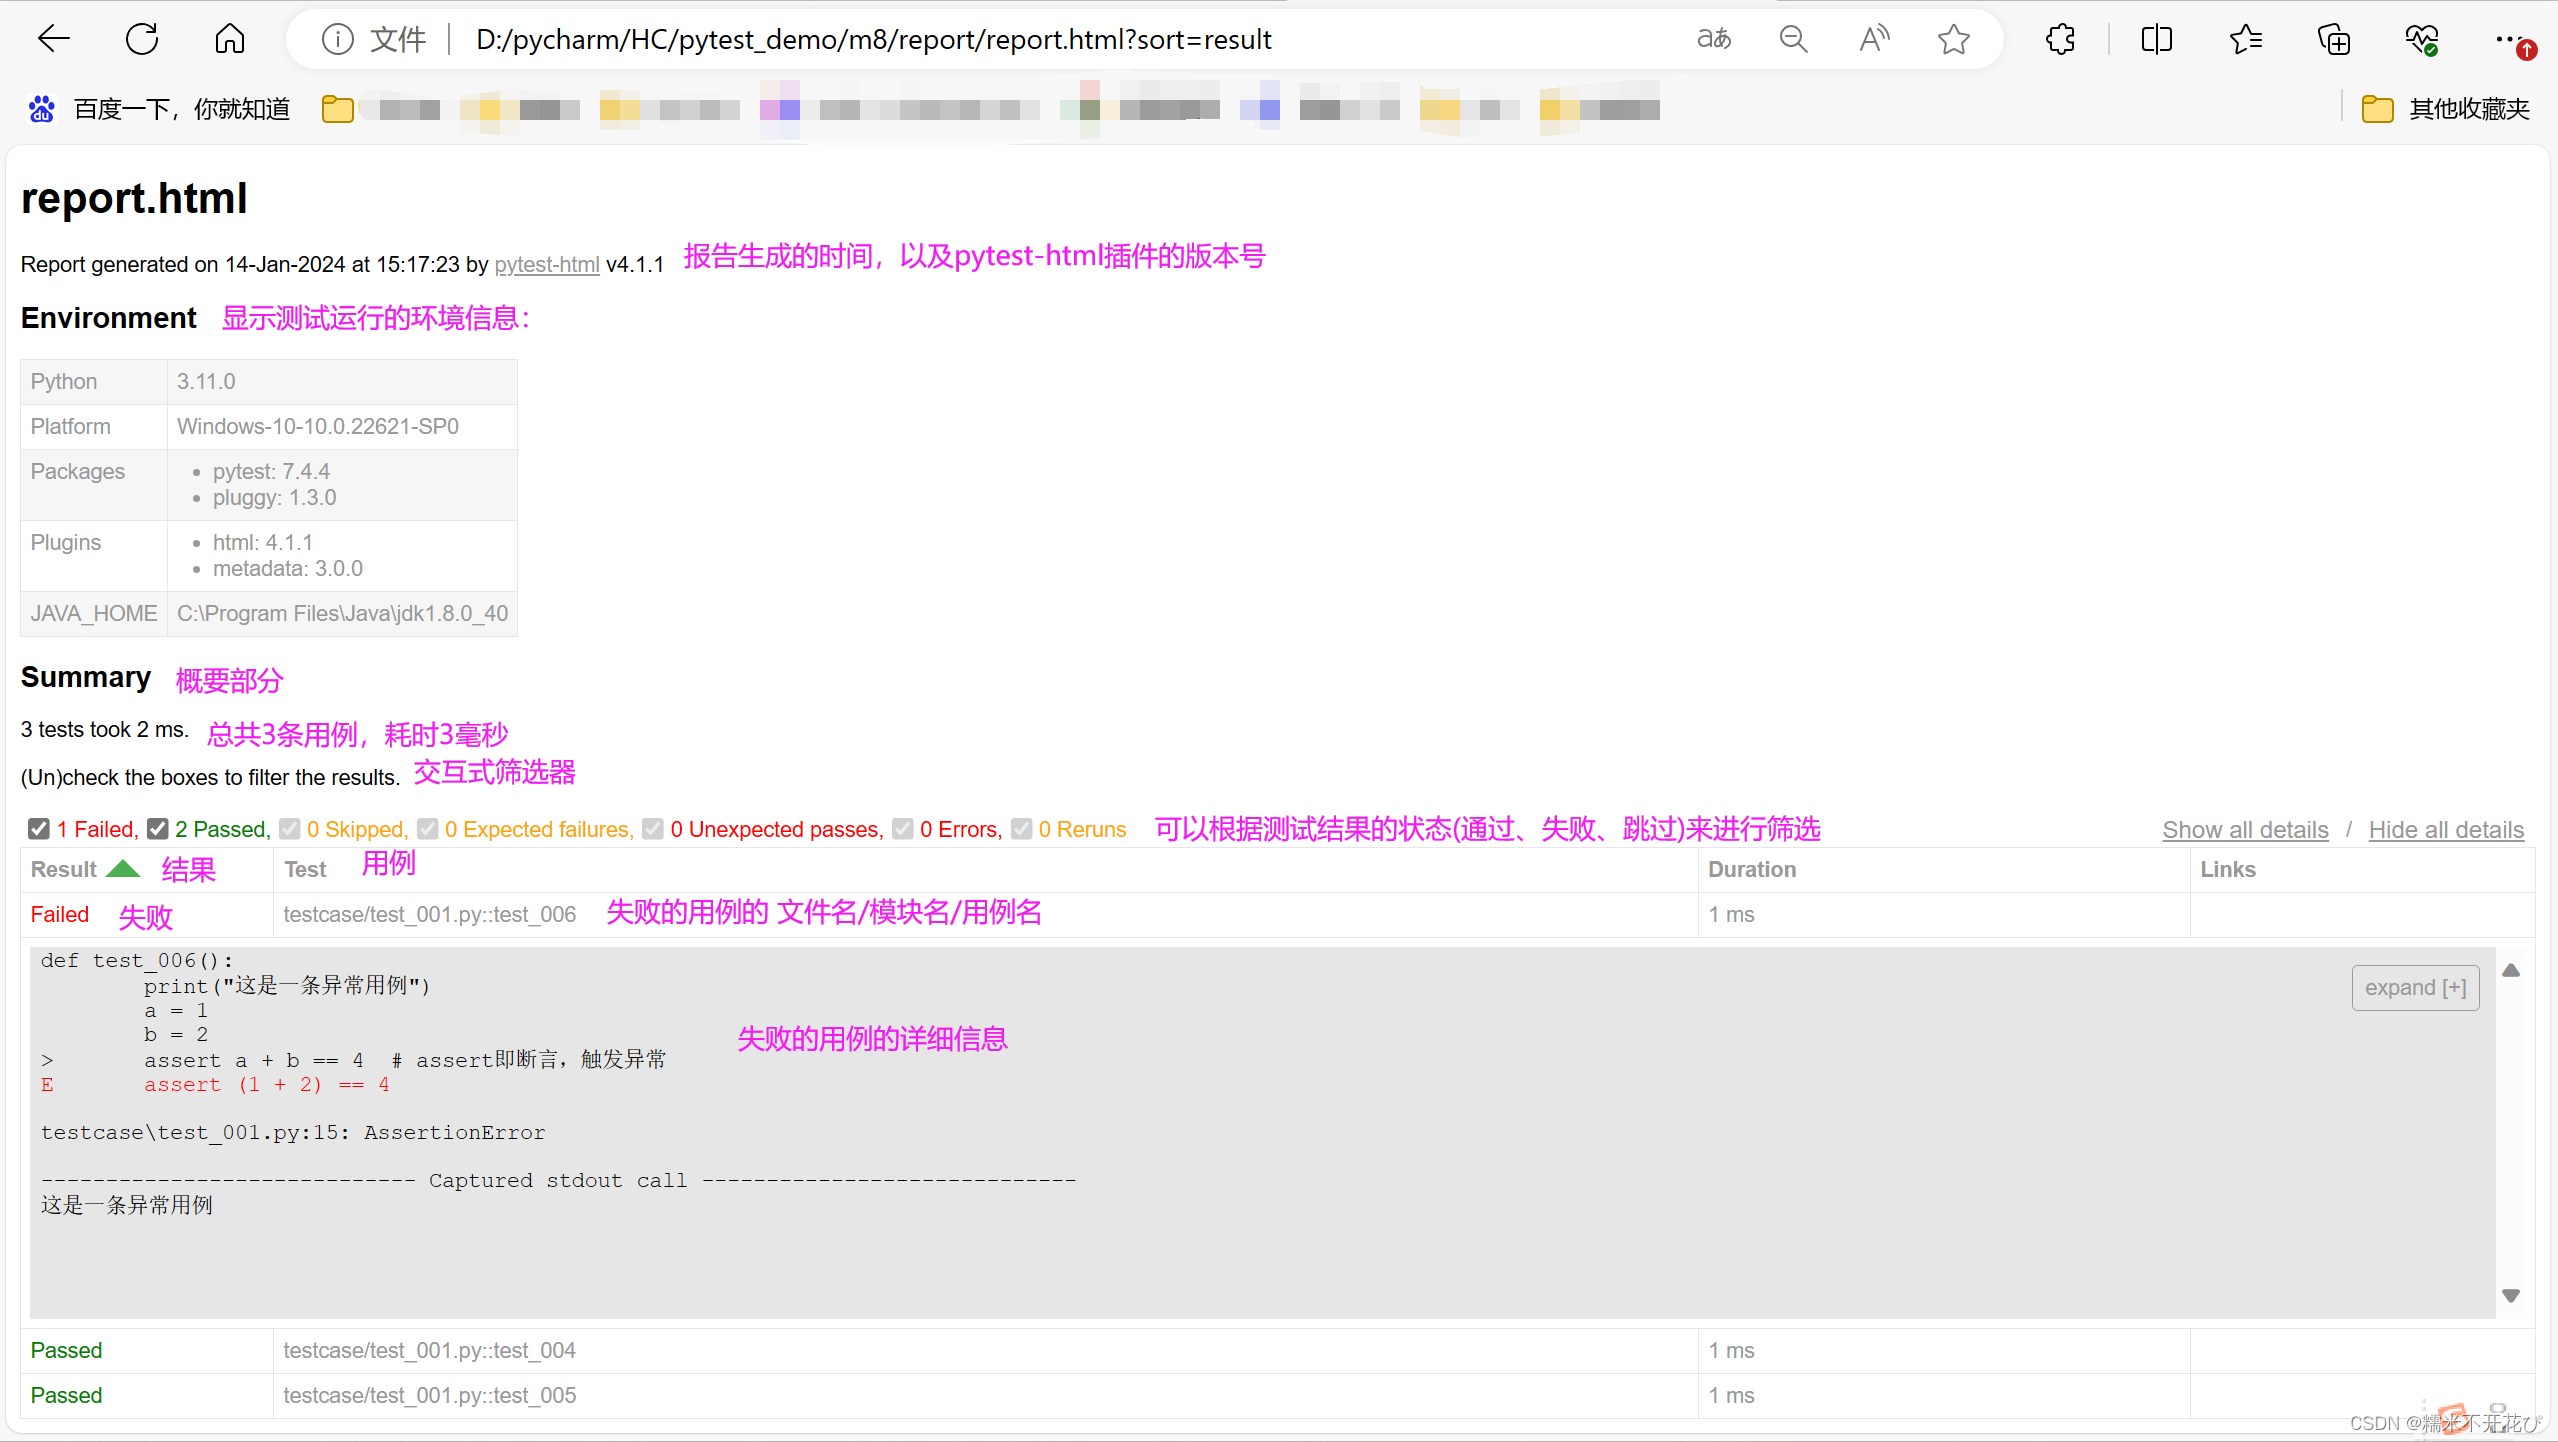Screen dimensions: 2558x1442
Task: Click the home icon
Action: tap(229, 38)
